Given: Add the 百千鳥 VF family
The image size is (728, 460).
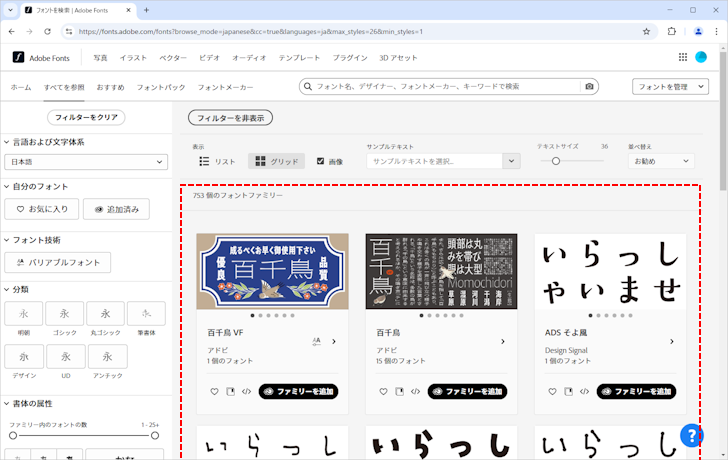Looking at the screenshot, I should (298, 391).
